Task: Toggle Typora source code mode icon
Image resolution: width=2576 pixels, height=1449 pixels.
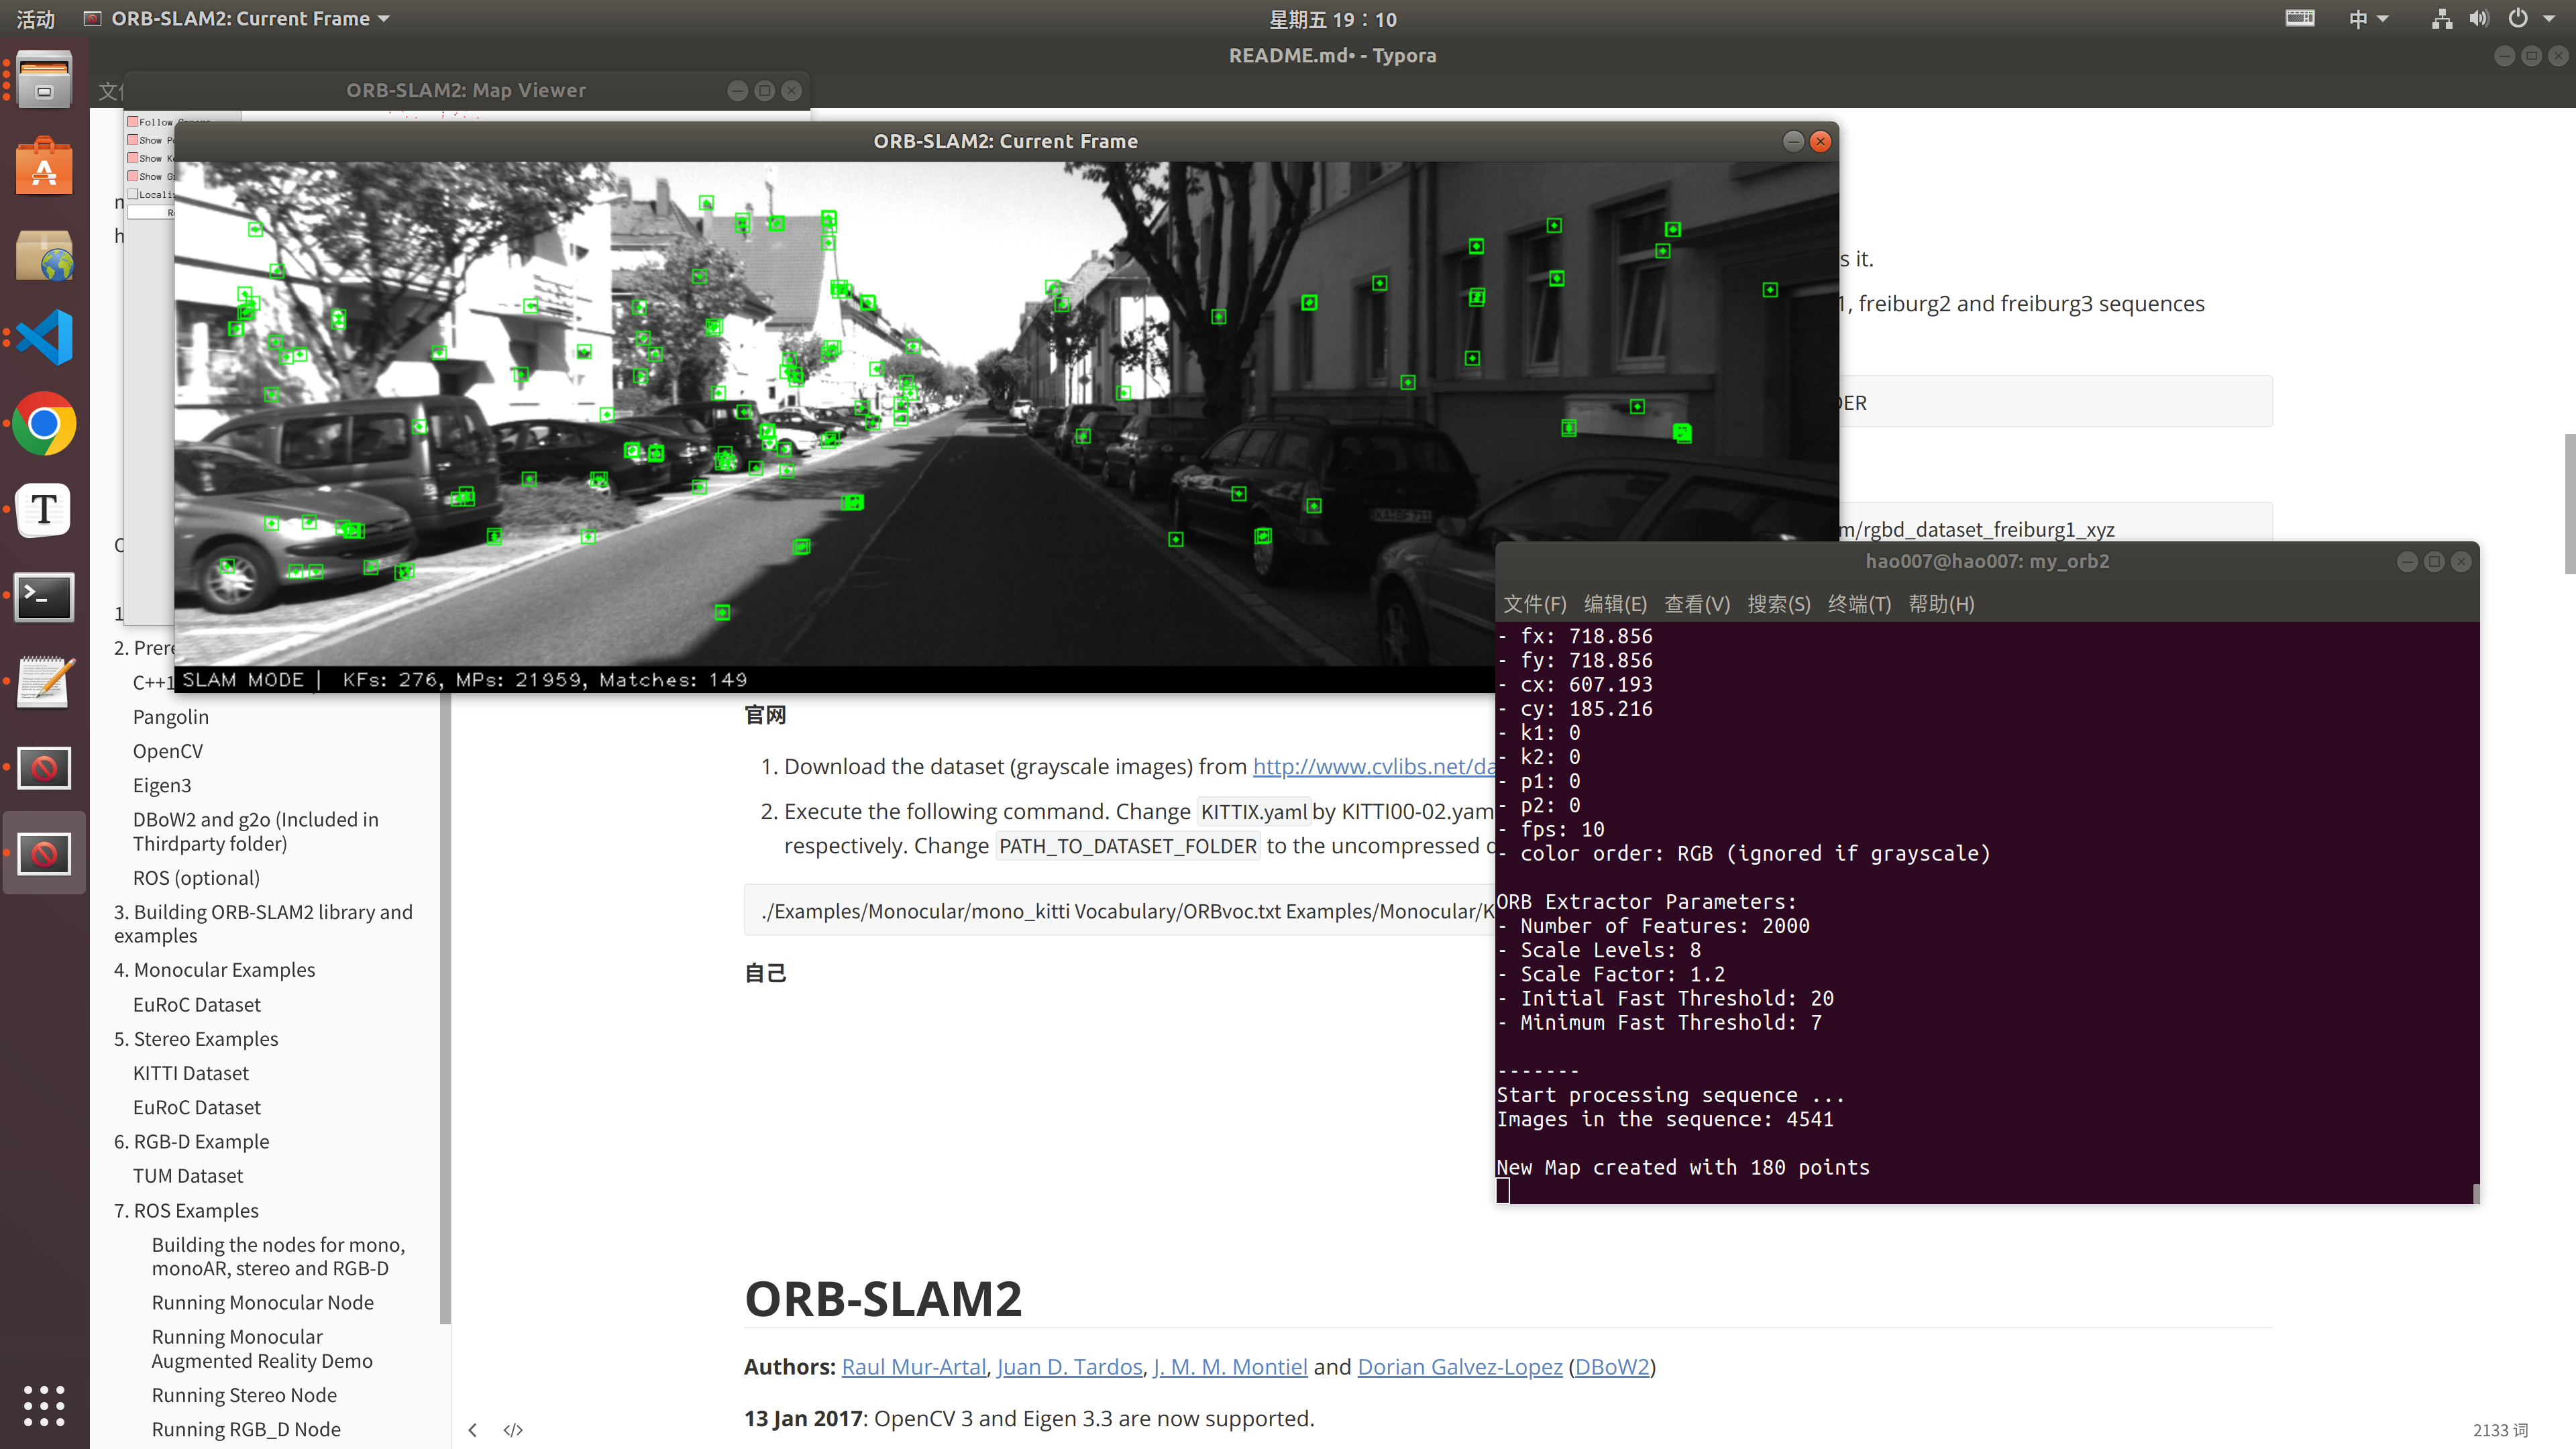Action: point(513,1430)
